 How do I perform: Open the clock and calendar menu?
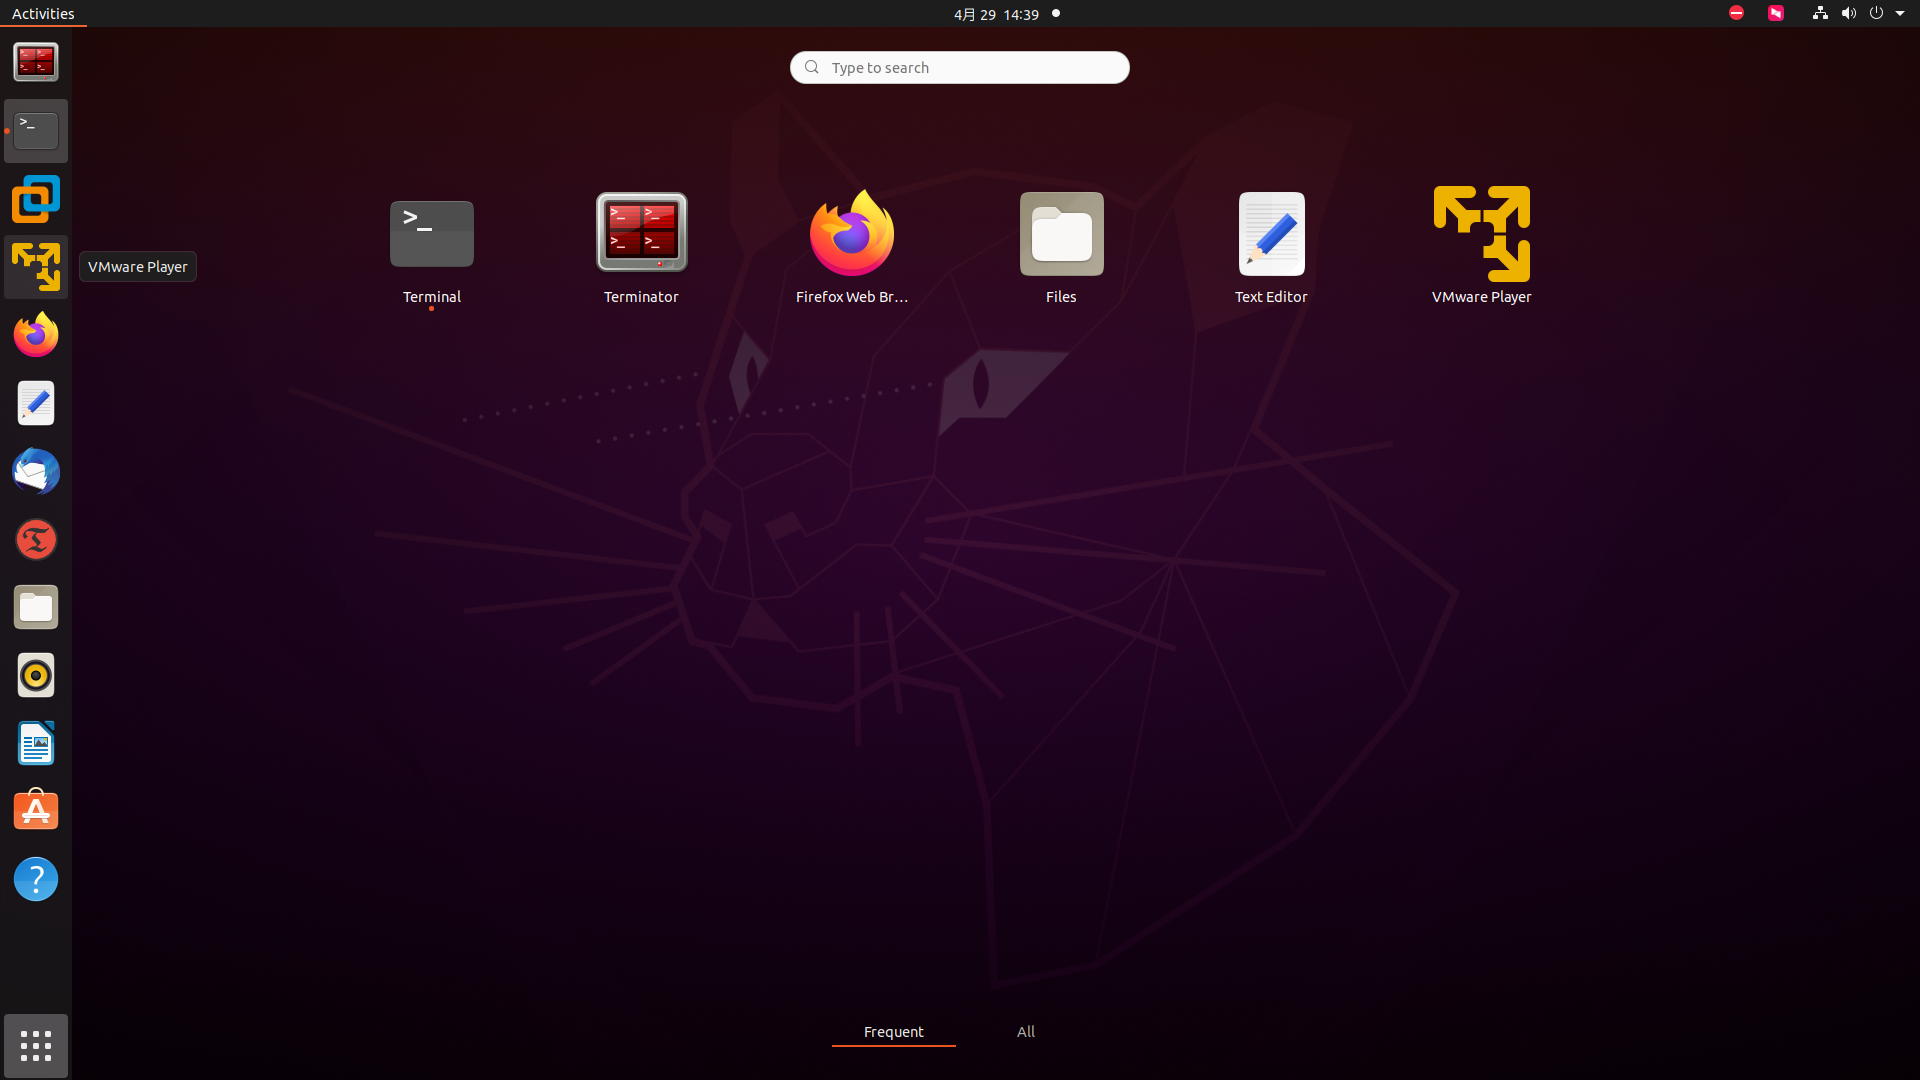(996, 14)
